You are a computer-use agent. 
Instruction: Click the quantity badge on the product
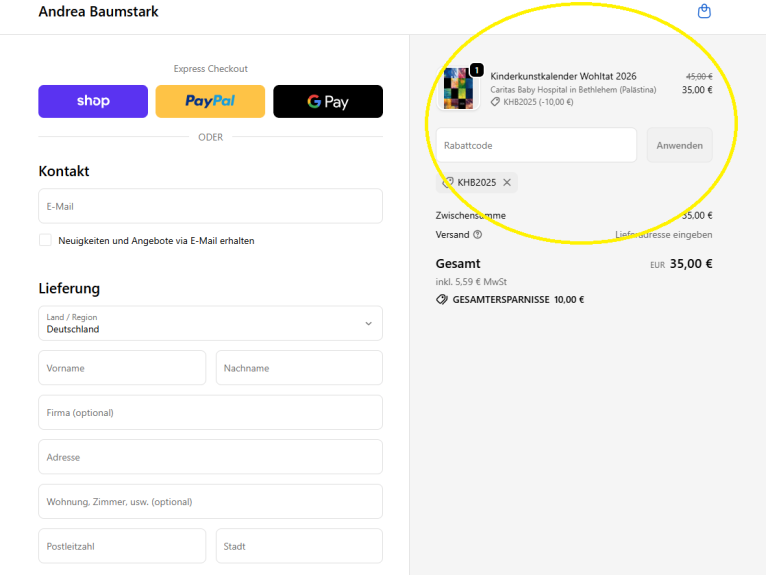[x=476, y=70]
